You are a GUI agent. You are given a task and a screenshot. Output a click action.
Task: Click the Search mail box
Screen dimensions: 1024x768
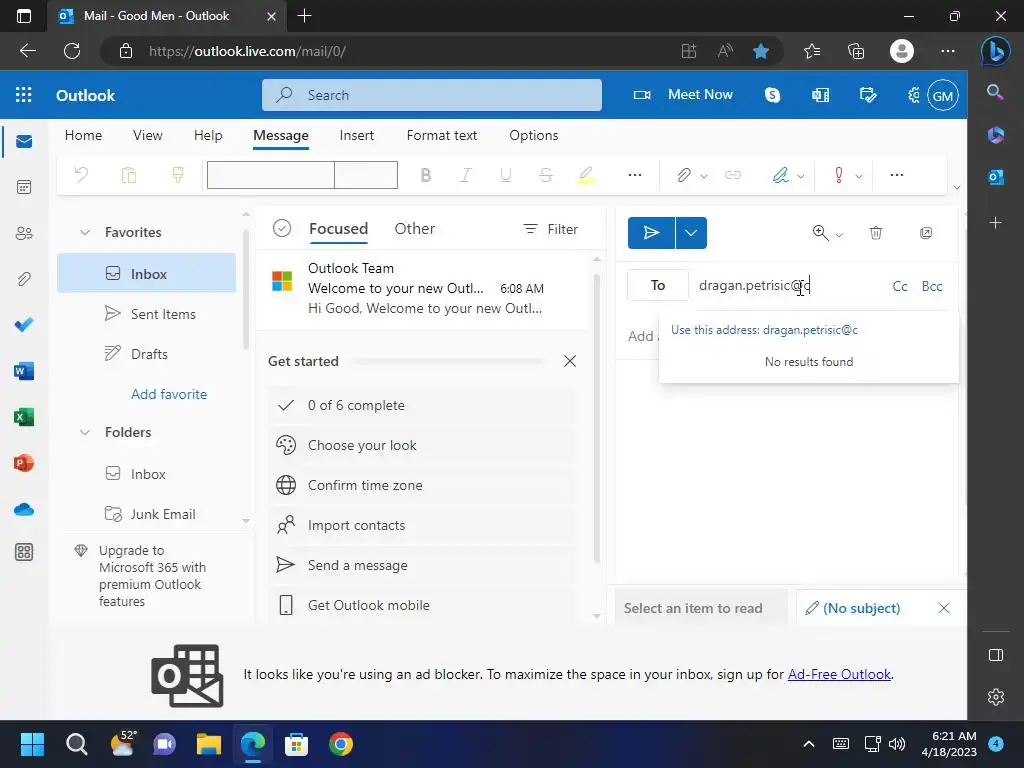click(x=432, y=95)
